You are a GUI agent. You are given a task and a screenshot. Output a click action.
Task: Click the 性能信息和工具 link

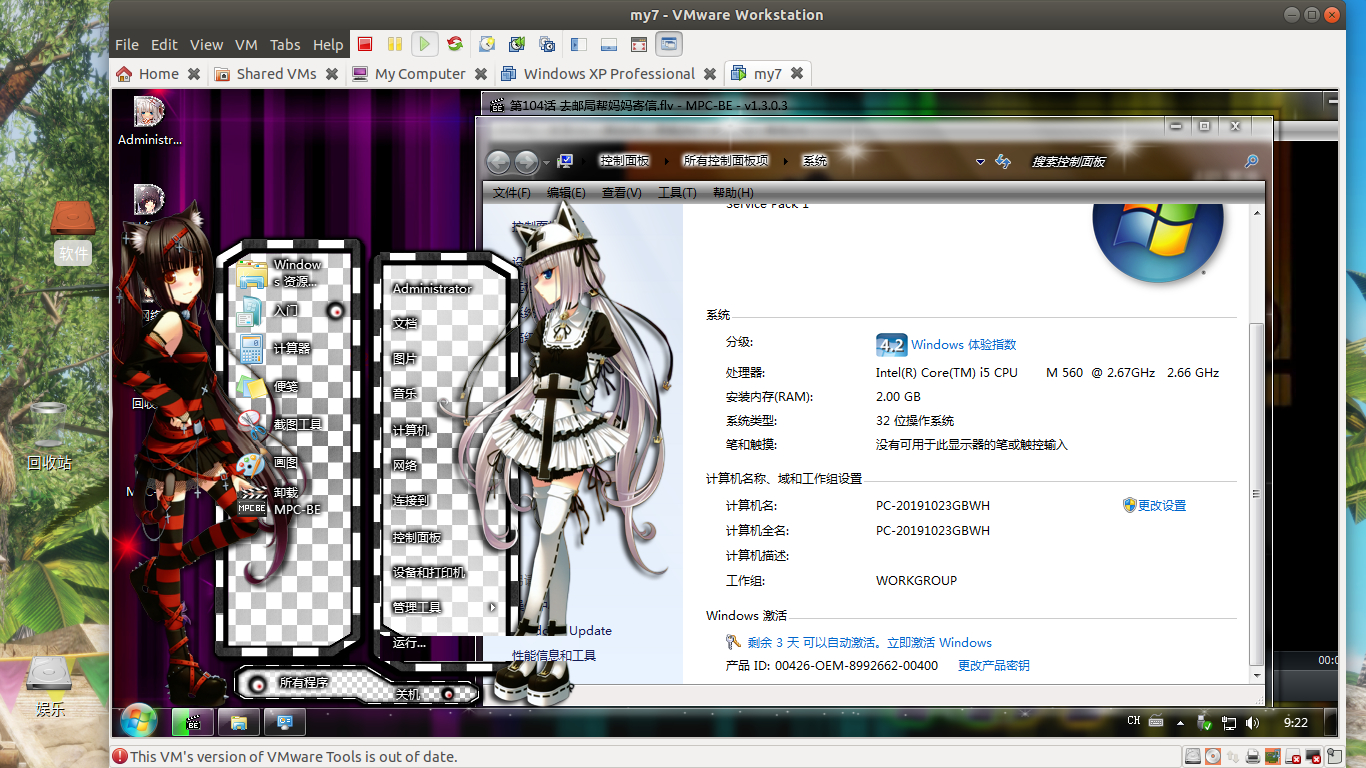point(554,656)
